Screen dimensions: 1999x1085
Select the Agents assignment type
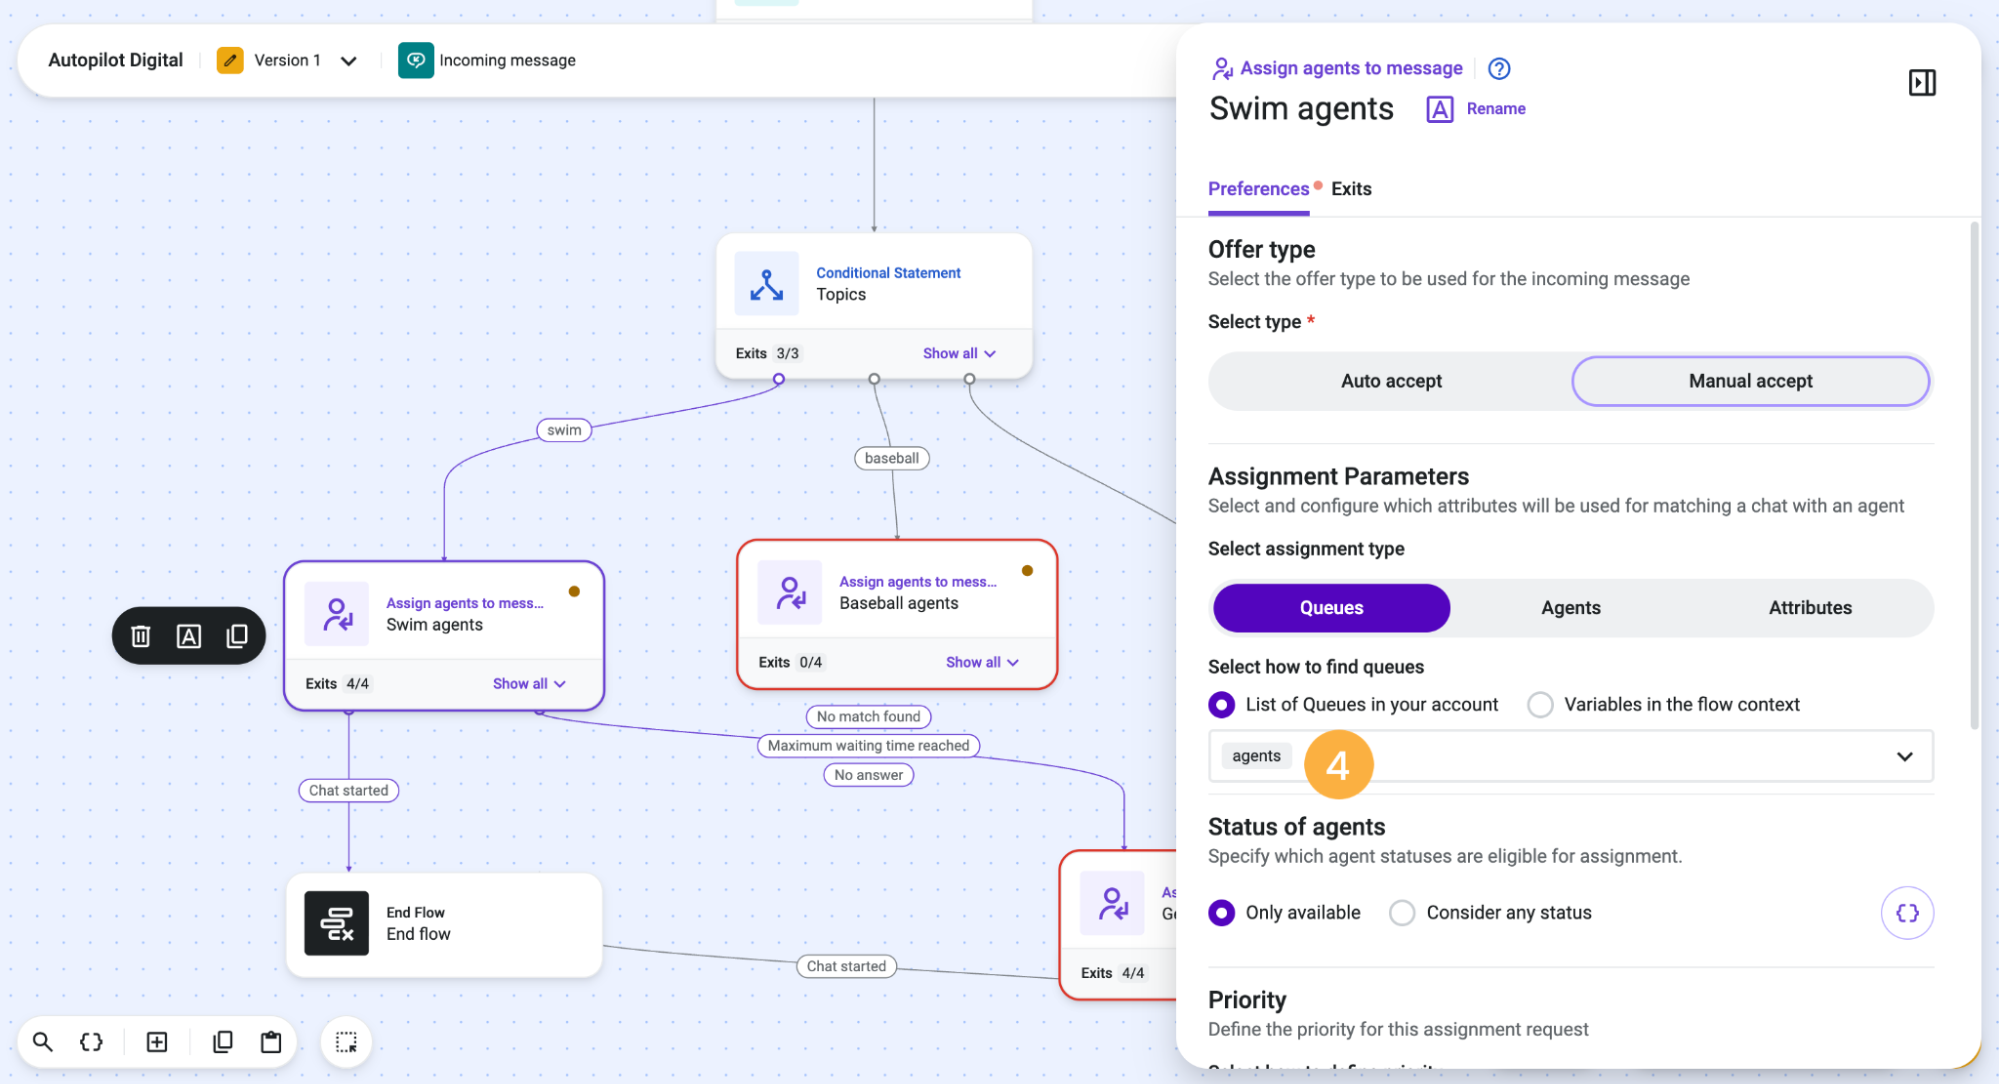(x=1570, y=608)
